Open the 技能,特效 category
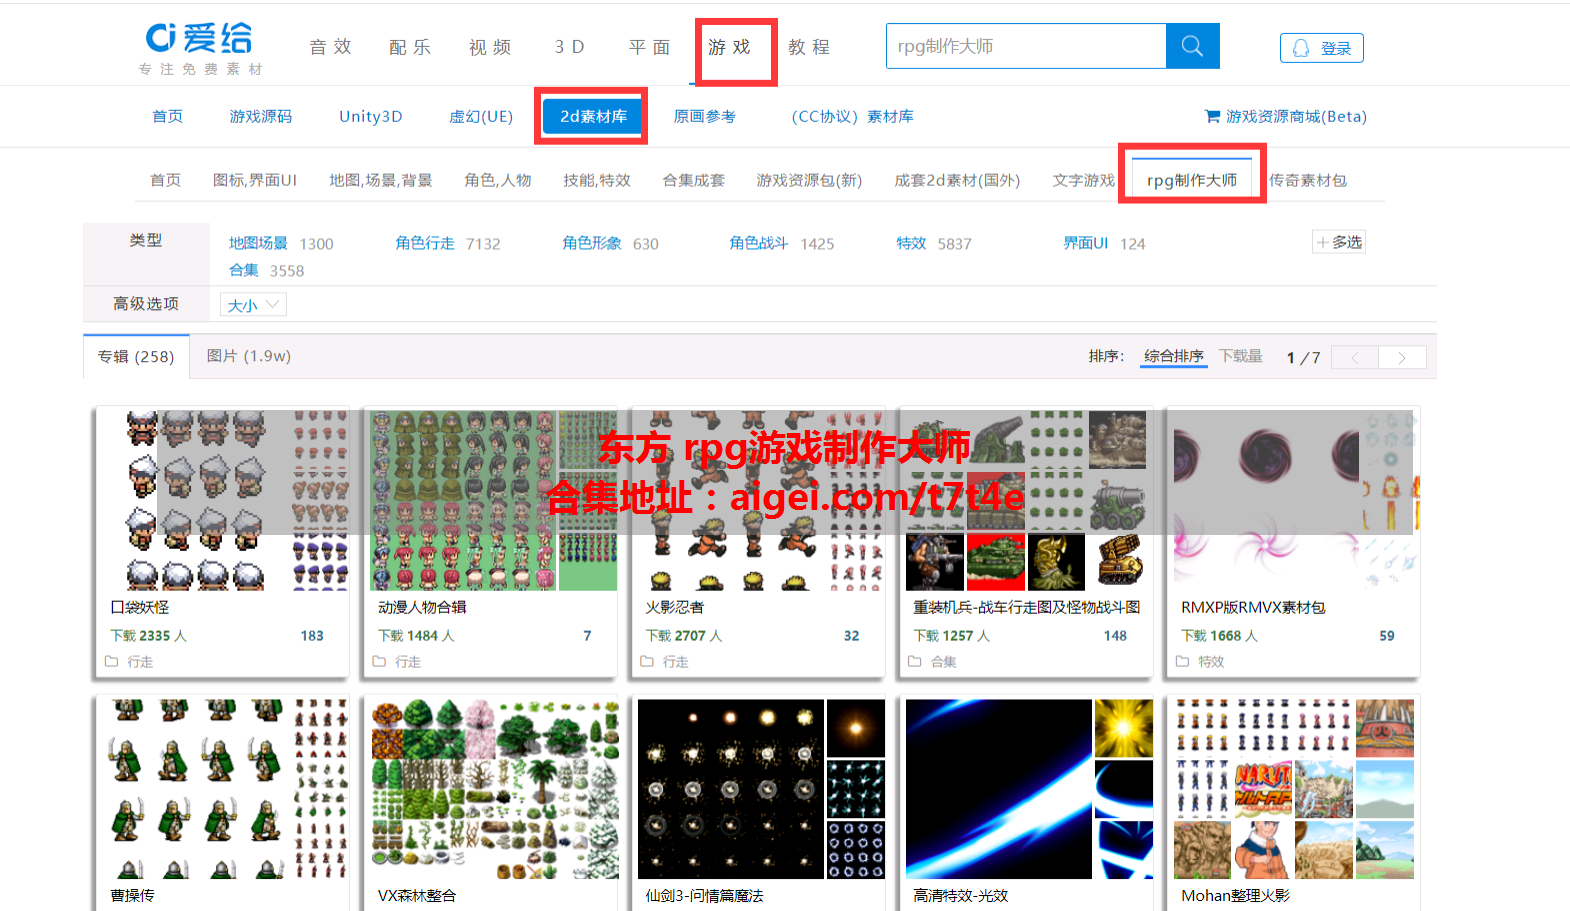Screen dimensions: 1570x911 pos(597,180)
